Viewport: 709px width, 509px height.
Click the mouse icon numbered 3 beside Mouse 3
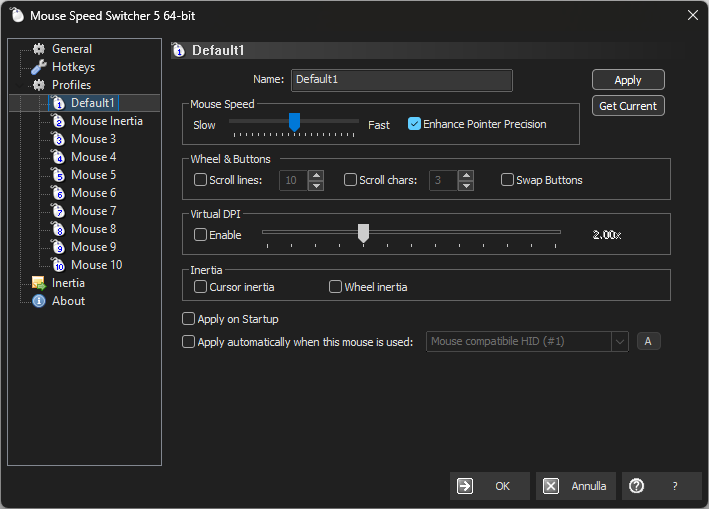(58, 139)
